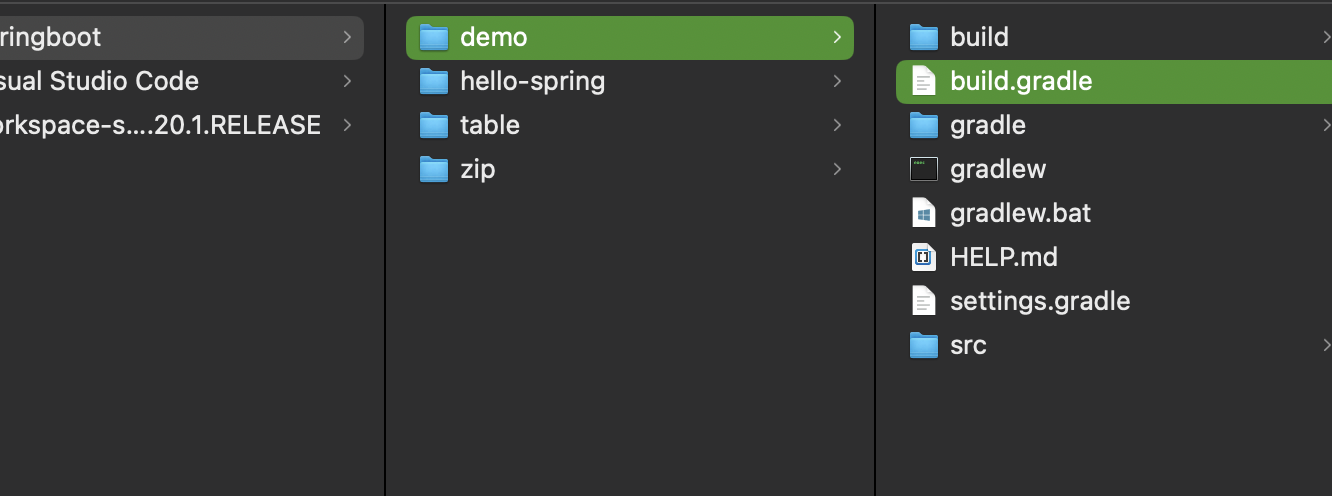Click the settings.gradle document icon
Viewport: 1332px width, 496px height.
(924, 301)
